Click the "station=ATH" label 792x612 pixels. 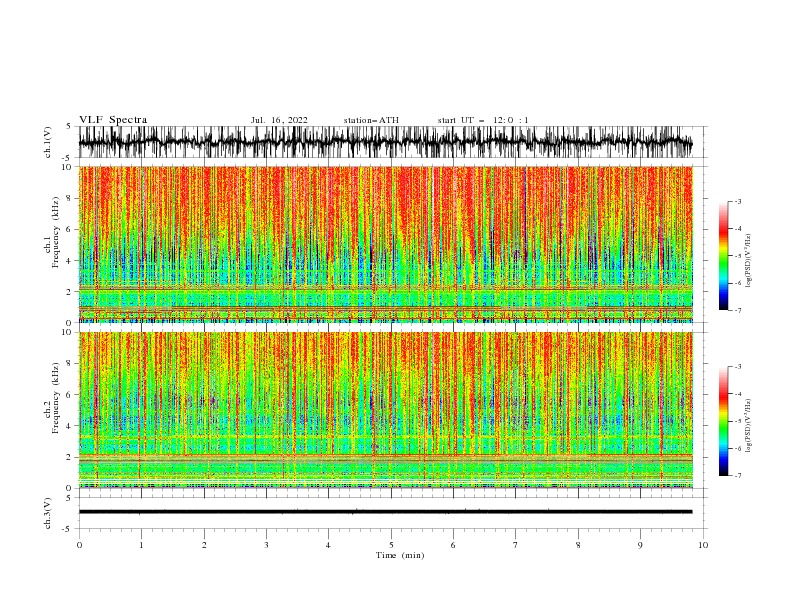[x=371, y=120]
